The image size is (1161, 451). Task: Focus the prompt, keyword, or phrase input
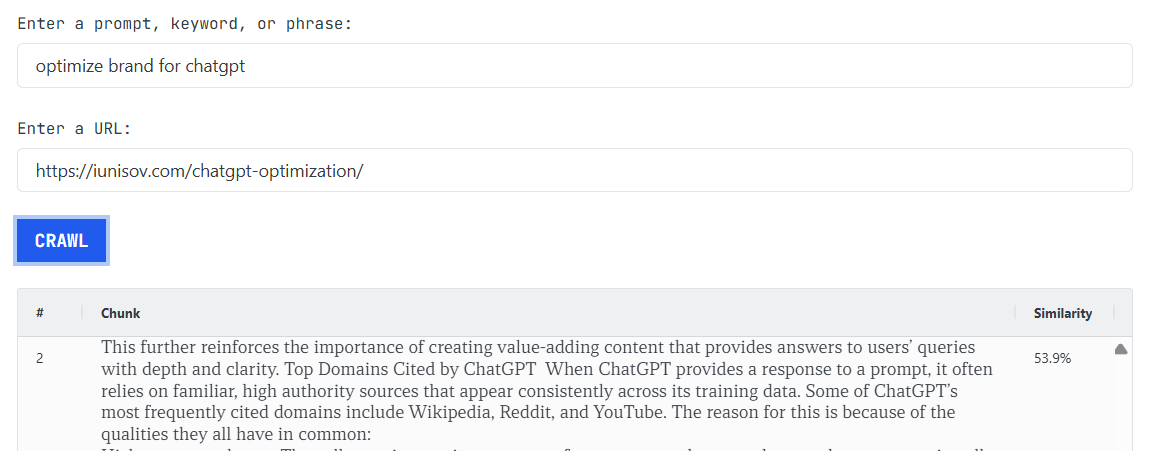point(574,66)
